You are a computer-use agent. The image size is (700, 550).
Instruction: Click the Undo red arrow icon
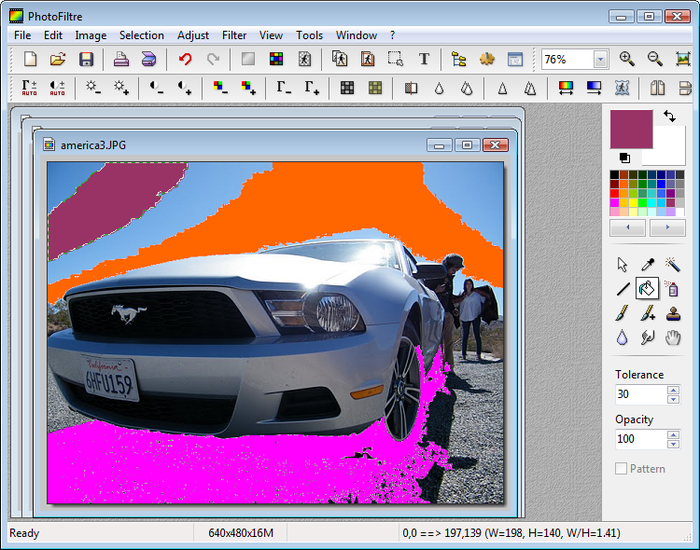(185, 59)
